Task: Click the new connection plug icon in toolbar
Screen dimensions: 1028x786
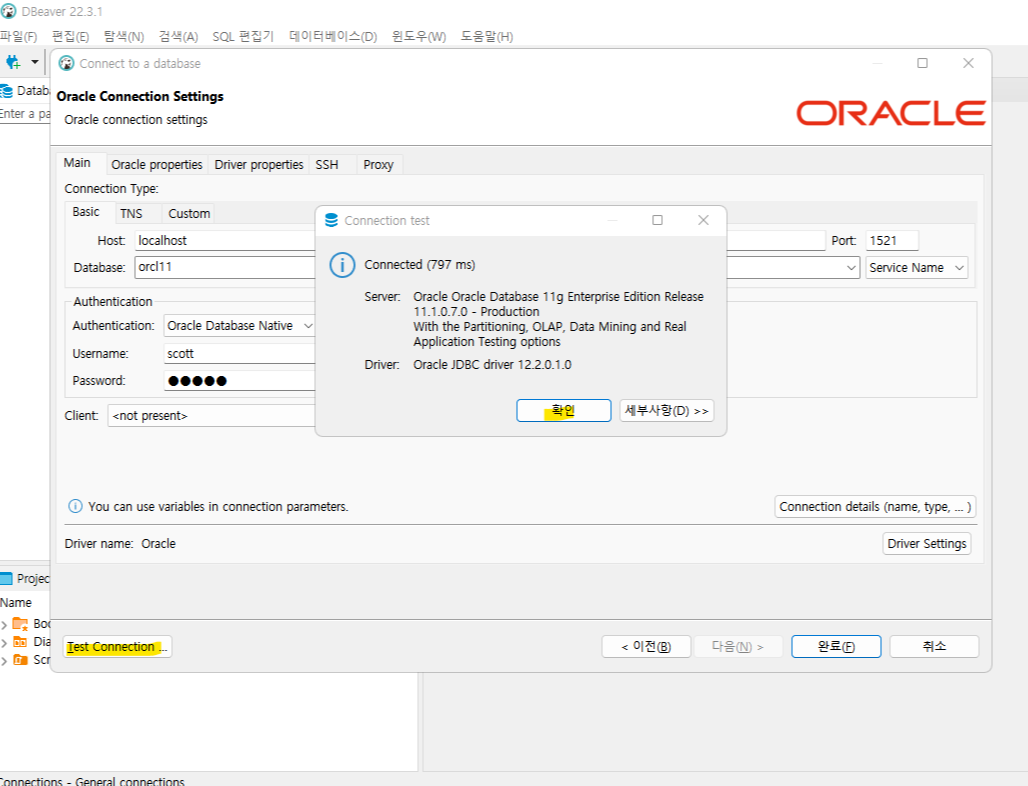Action: tap(13, 62)
